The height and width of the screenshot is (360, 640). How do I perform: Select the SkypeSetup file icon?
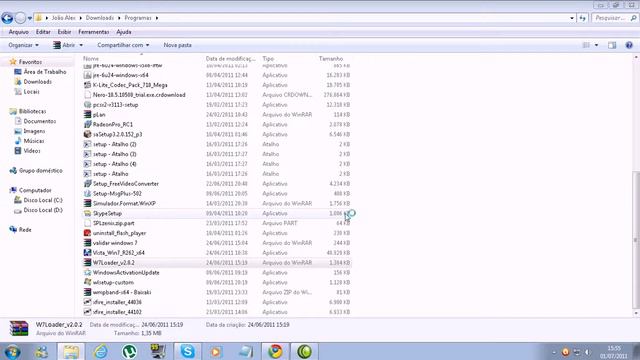click(x=87, y=213)
